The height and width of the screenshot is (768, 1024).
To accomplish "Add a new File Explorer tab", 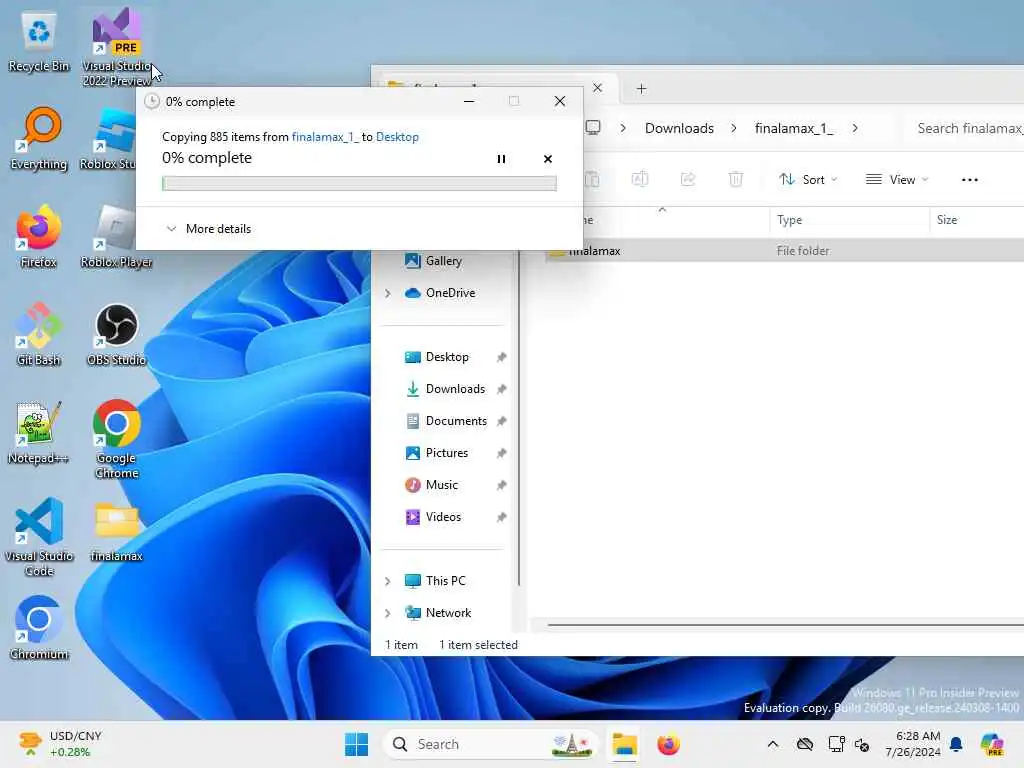I will [x=641, y=89].
